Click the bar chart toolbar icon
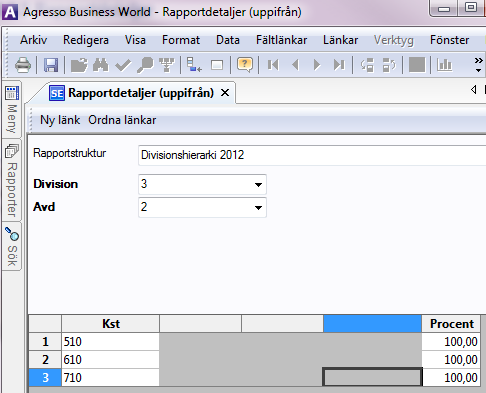The image size is (486, 393). [x=445, y=65]
